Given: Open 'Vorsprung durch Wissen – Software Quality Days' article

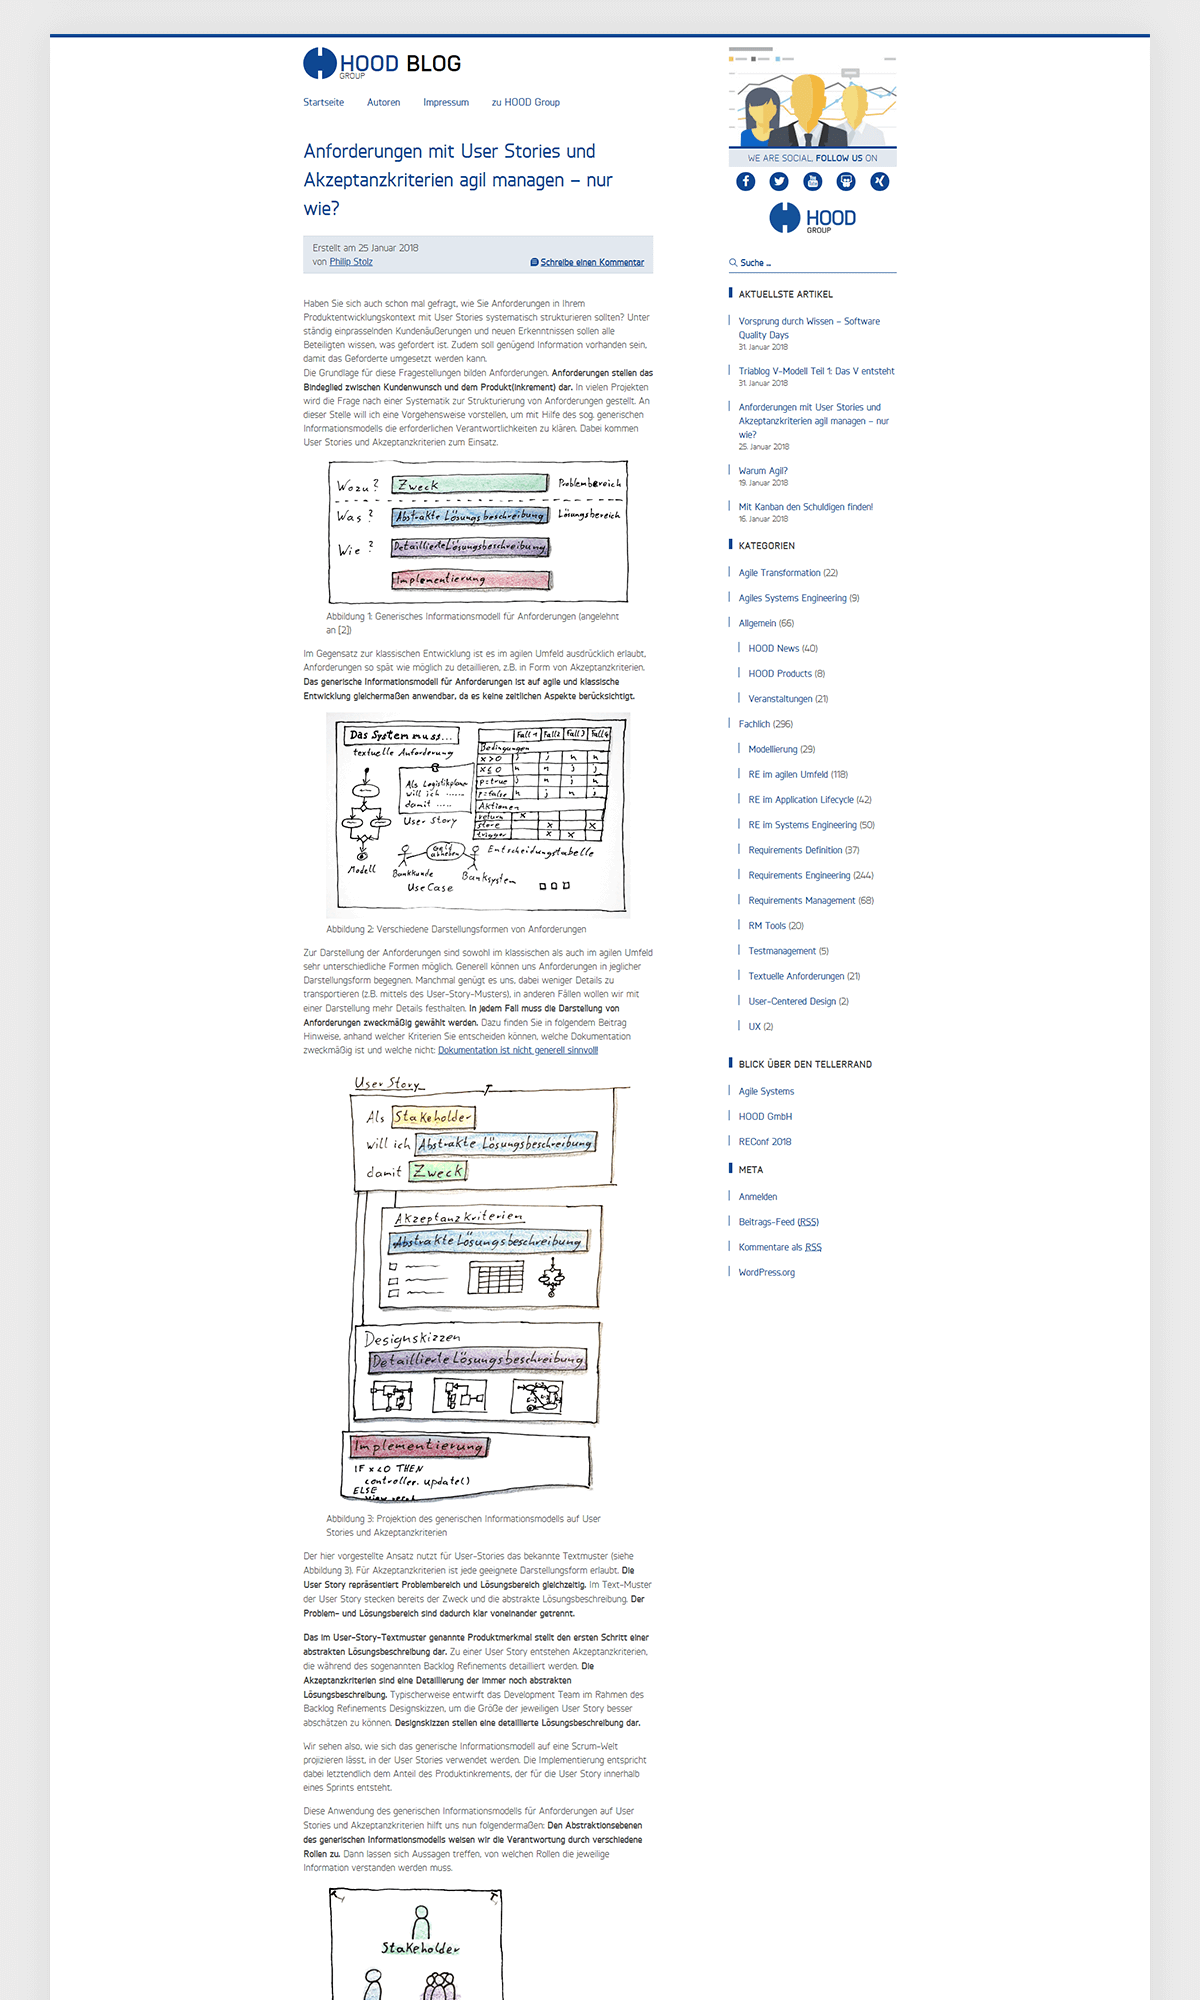Looking at the screenshot, I should [810, 328].
